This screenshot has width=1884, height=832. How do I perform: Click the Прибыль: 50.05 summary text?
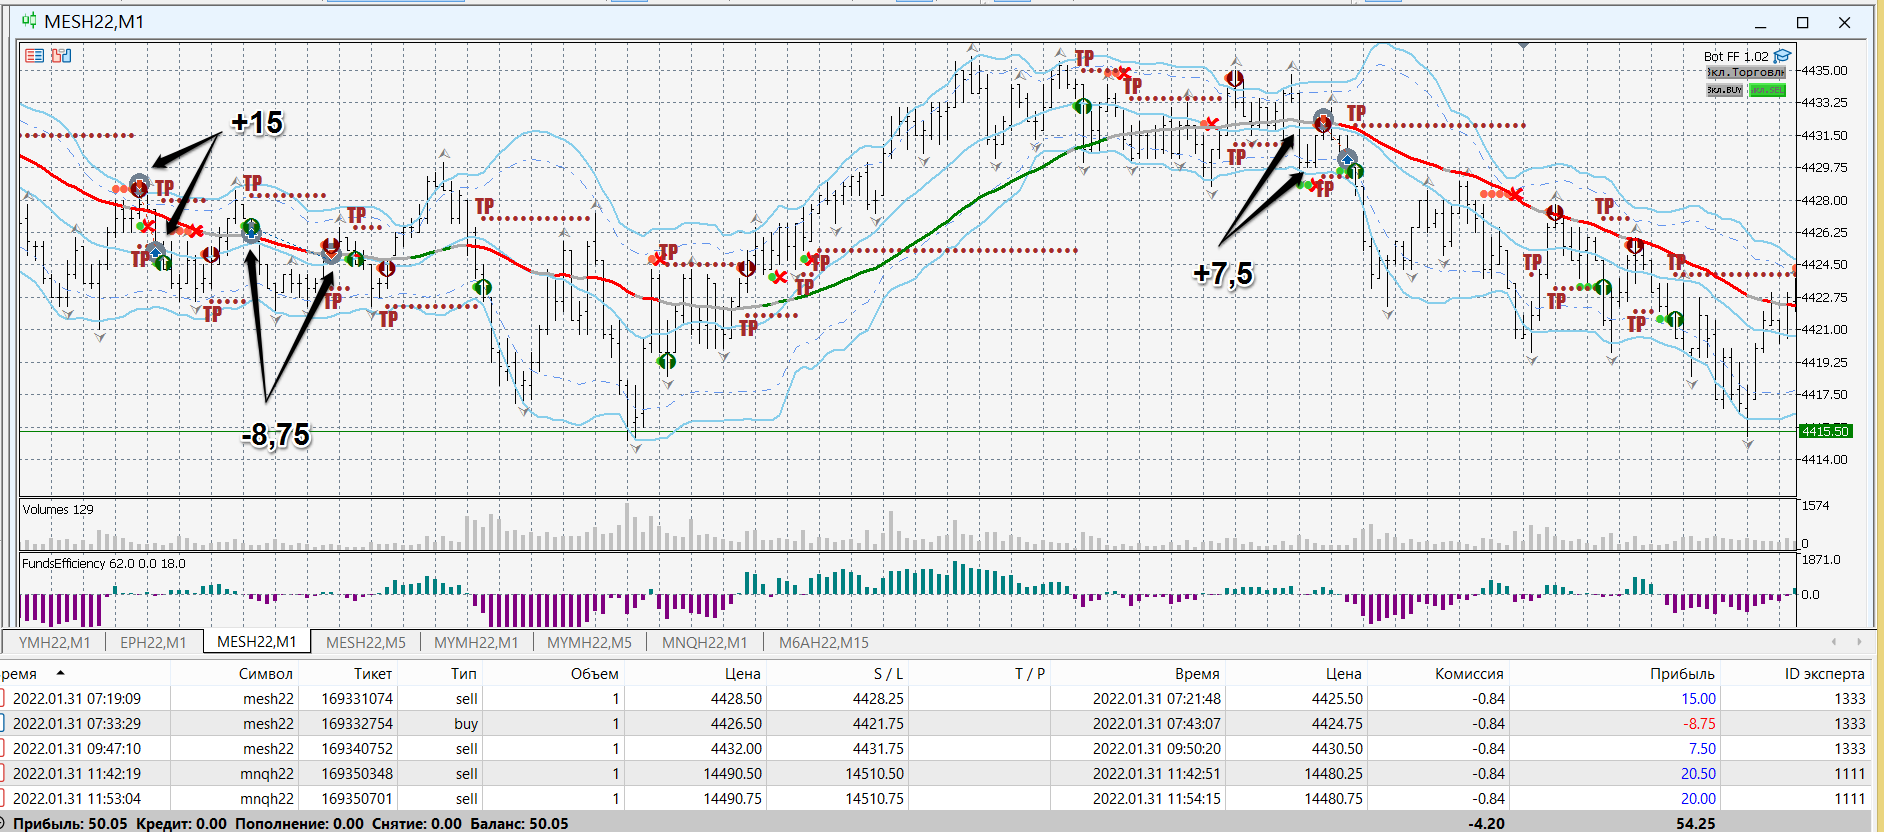[70, 823]
